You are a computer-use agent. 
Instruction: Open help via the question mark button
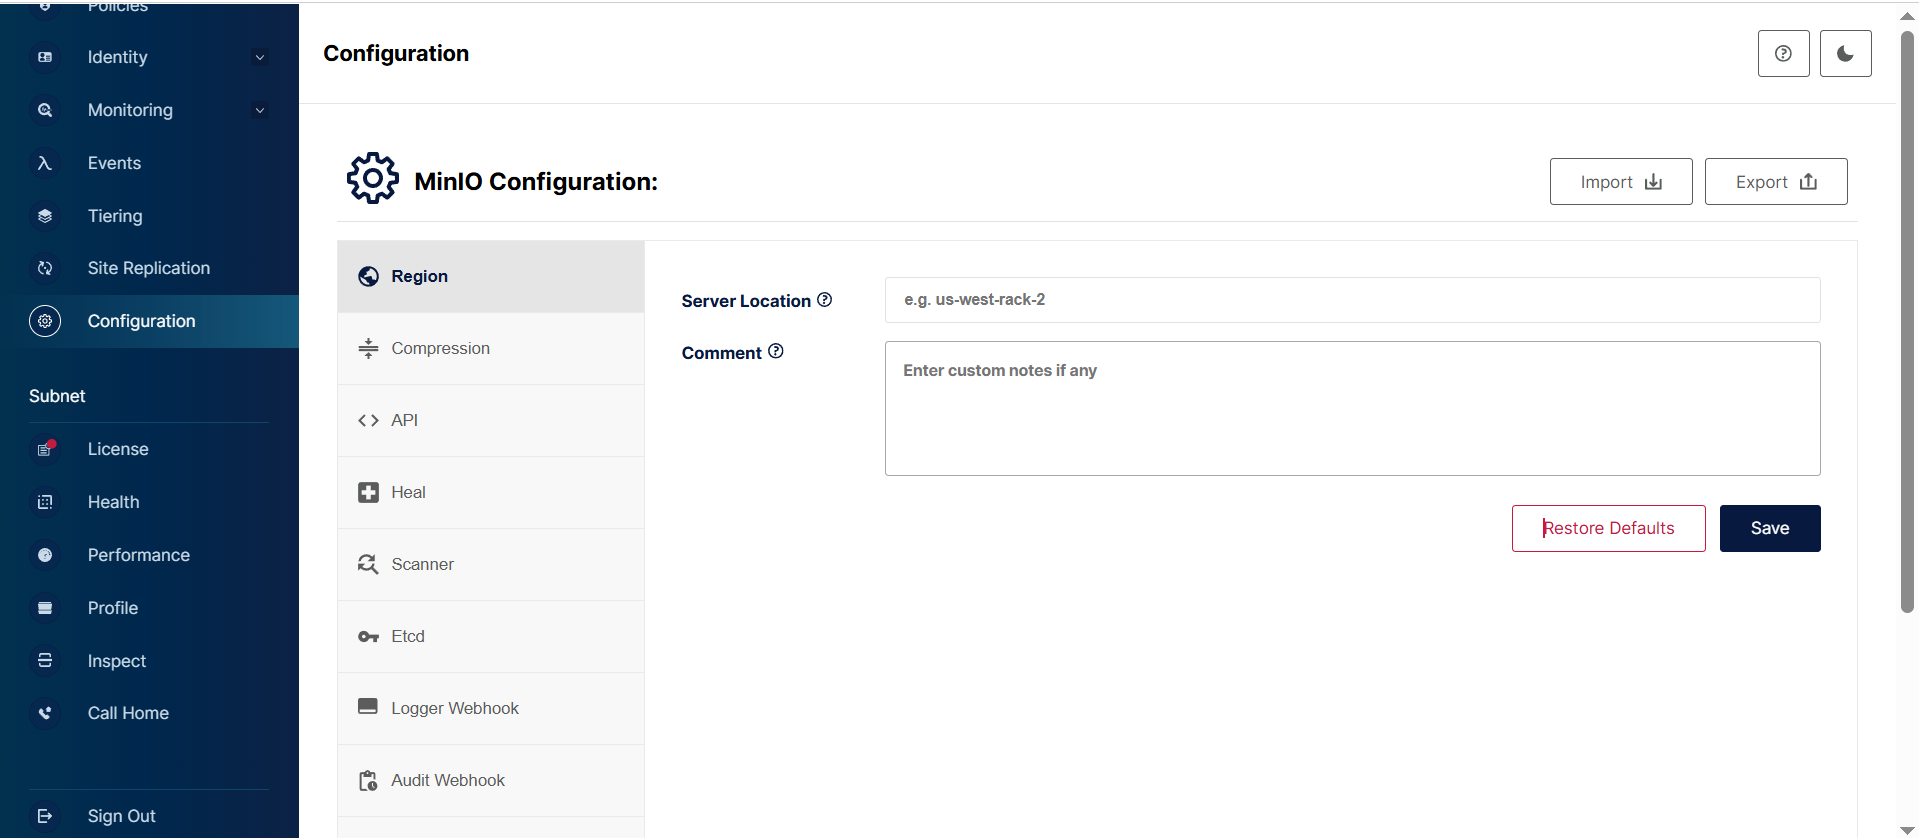(1783, 54)
